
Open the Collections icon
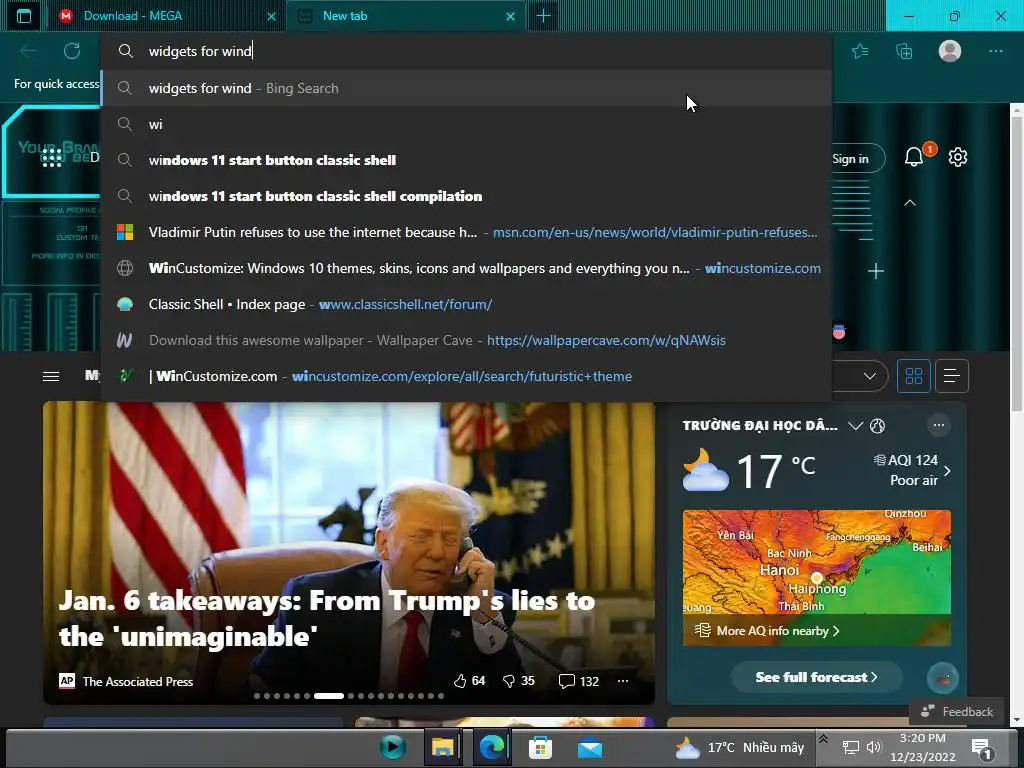coord(904,51)
